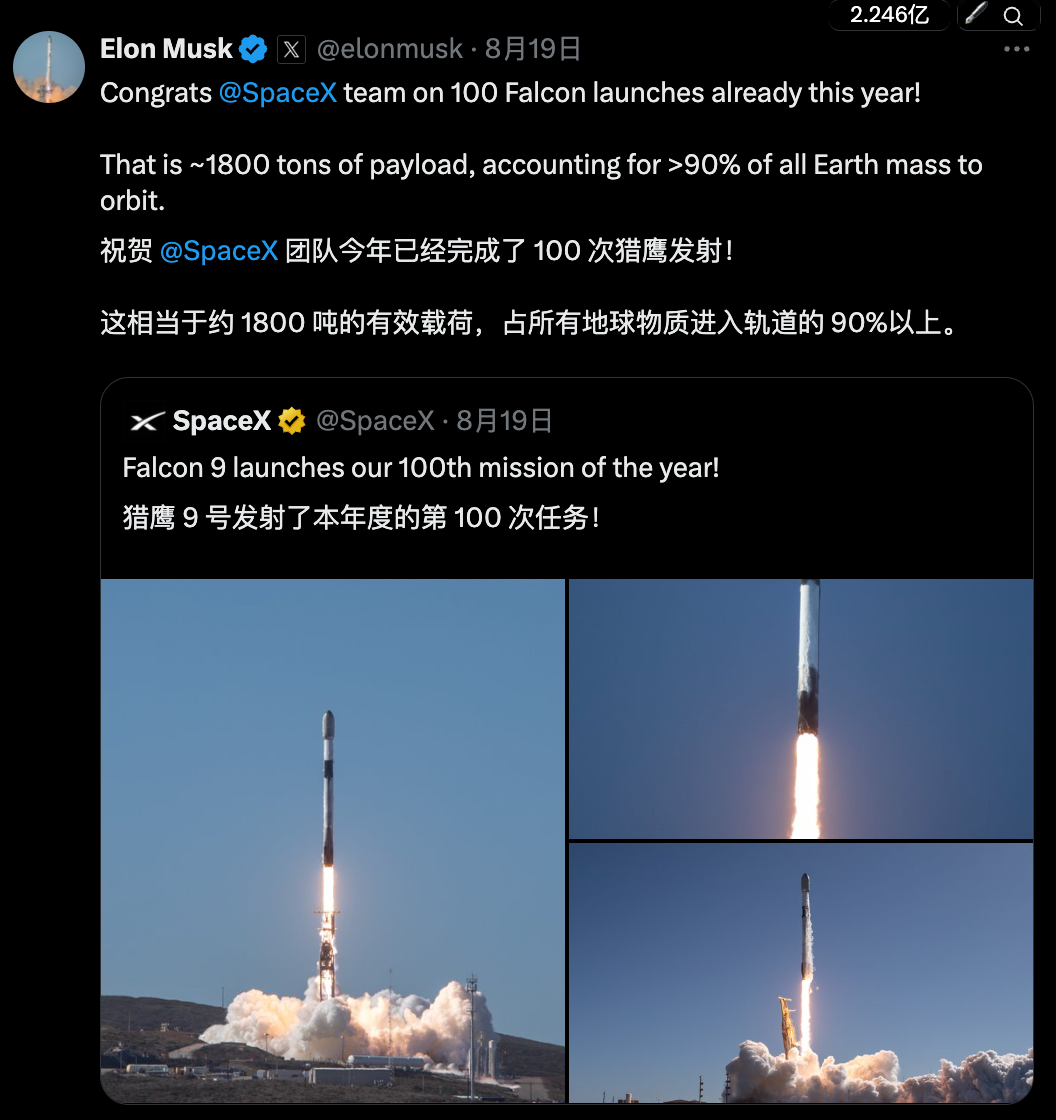
Task: Follow the @SpaceX mention in Chinese translation
Action: pyautogui.click(x=219, y=251)
